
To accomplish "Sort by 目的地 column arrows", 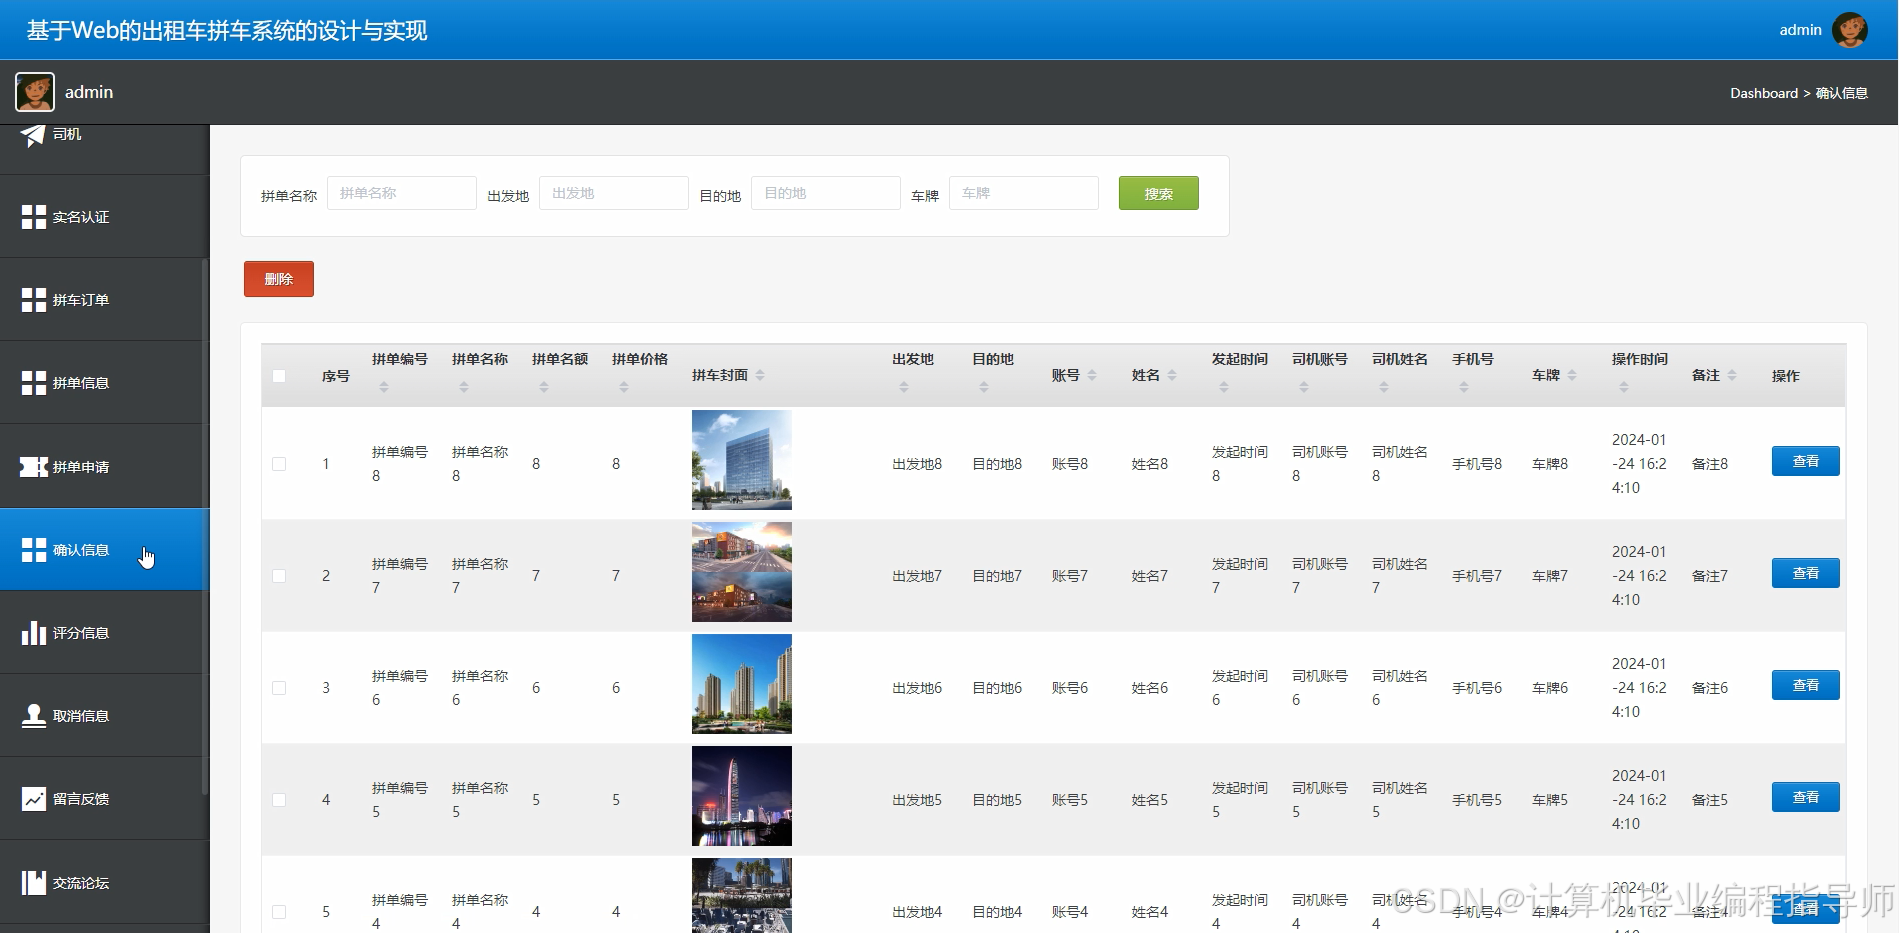I will click(984, 387).
